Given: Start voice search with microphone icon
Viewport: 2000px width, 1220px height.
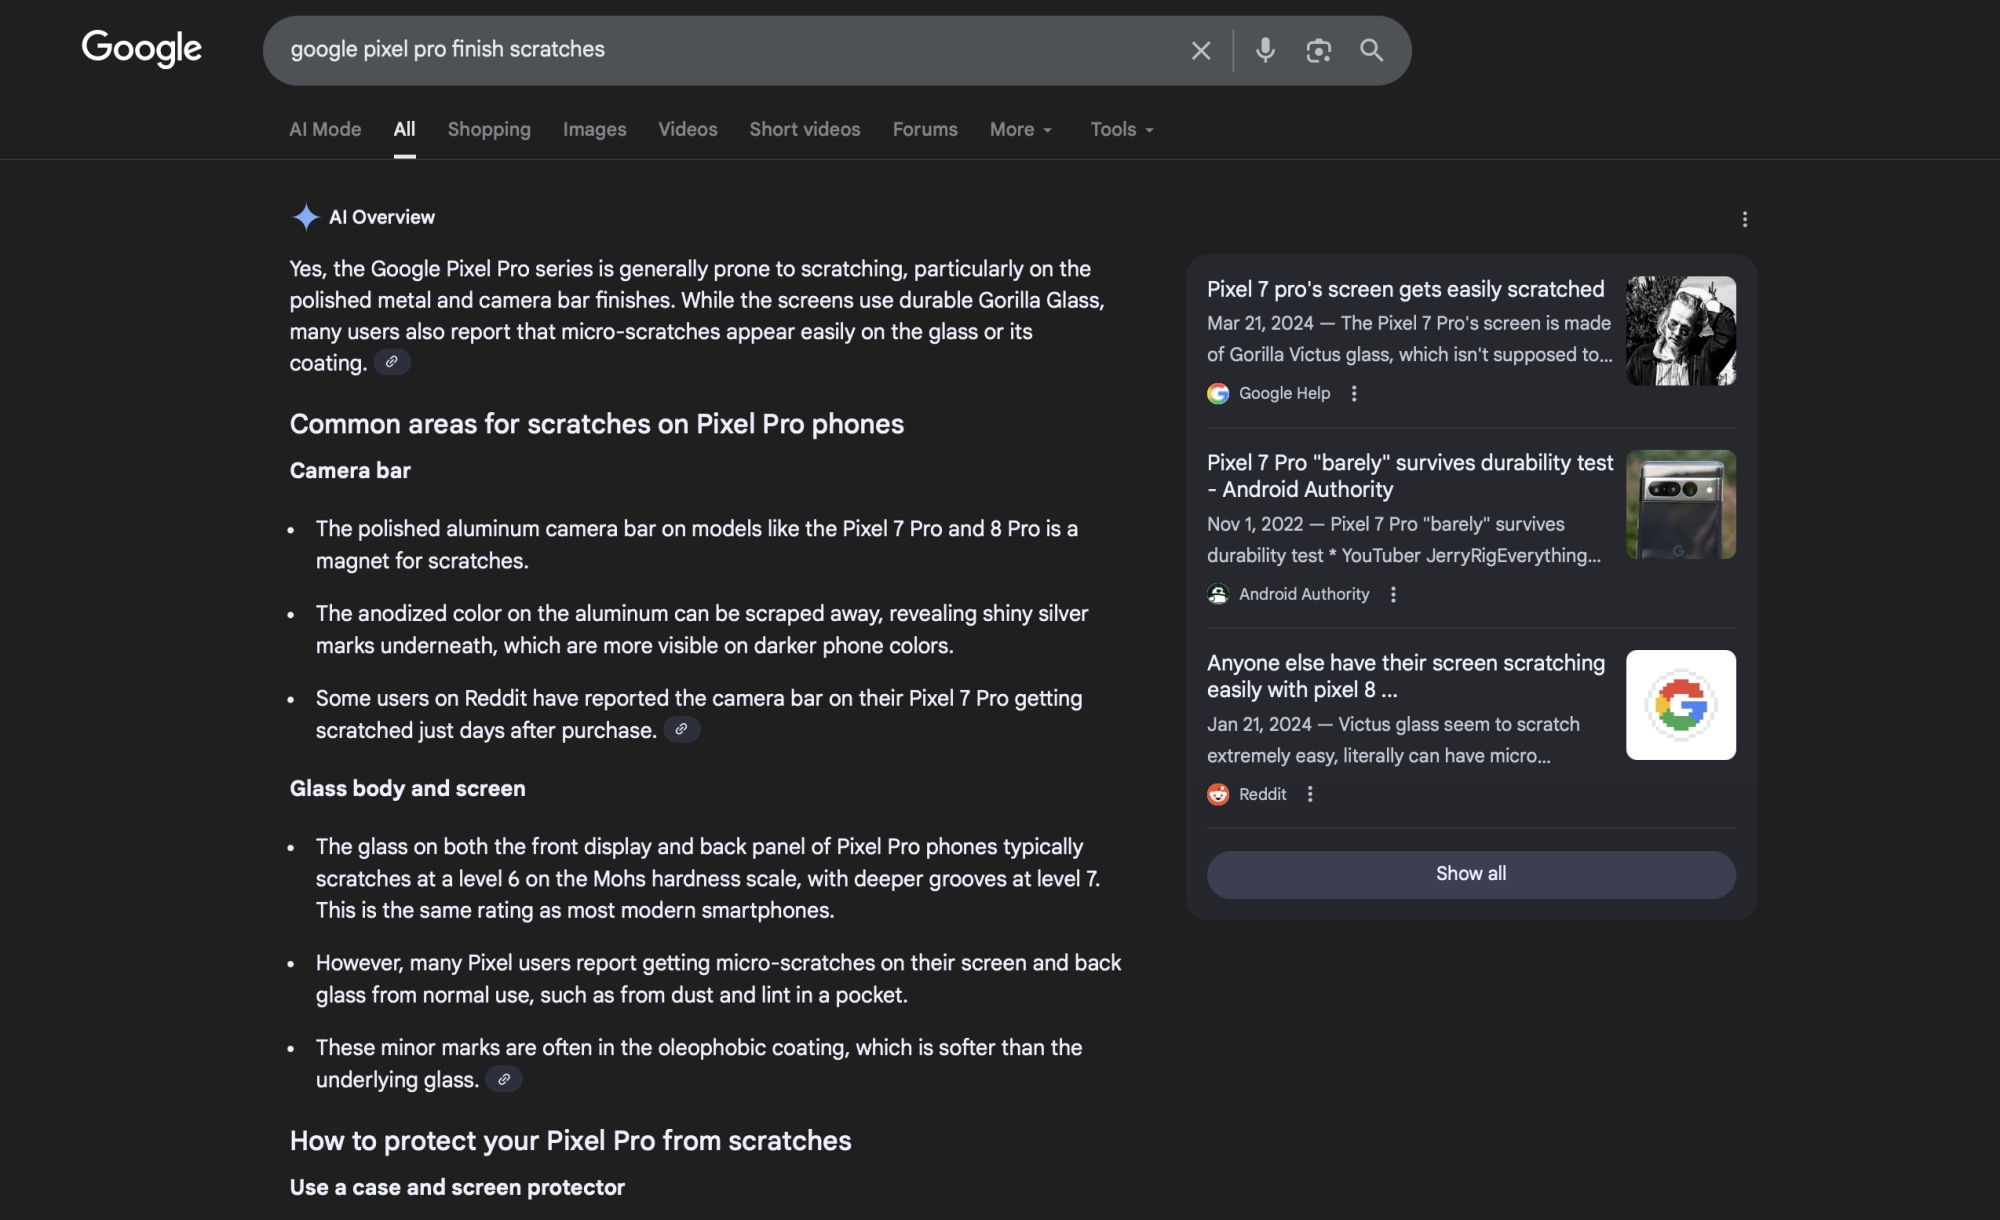Looking at the screenshot, I should click(x=1265, y=50).
